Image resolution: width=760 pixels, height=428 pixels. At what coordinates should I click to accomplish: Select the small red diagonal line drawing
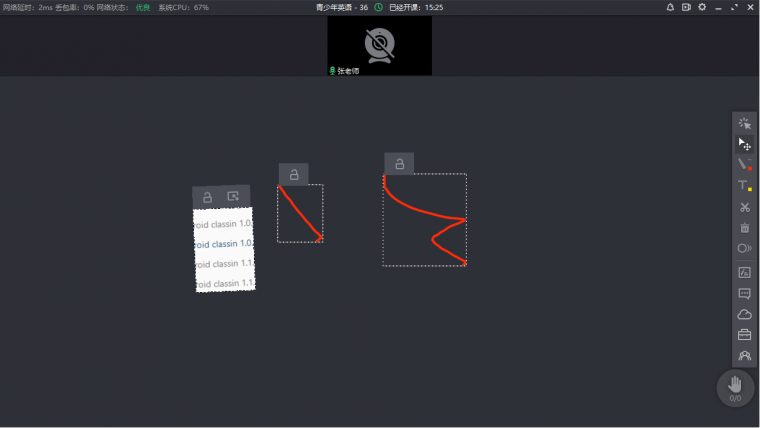tap(300, 213)
